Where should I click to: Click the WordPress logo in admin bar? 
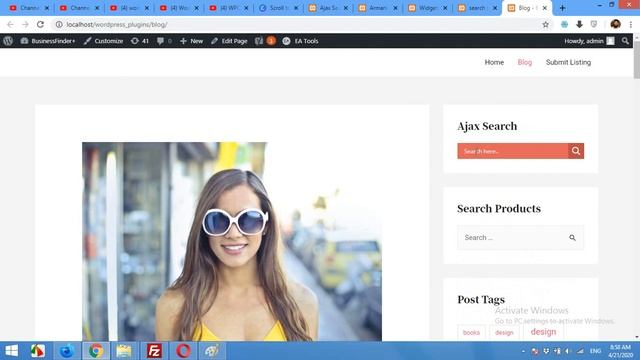click(x=8, y=41)
